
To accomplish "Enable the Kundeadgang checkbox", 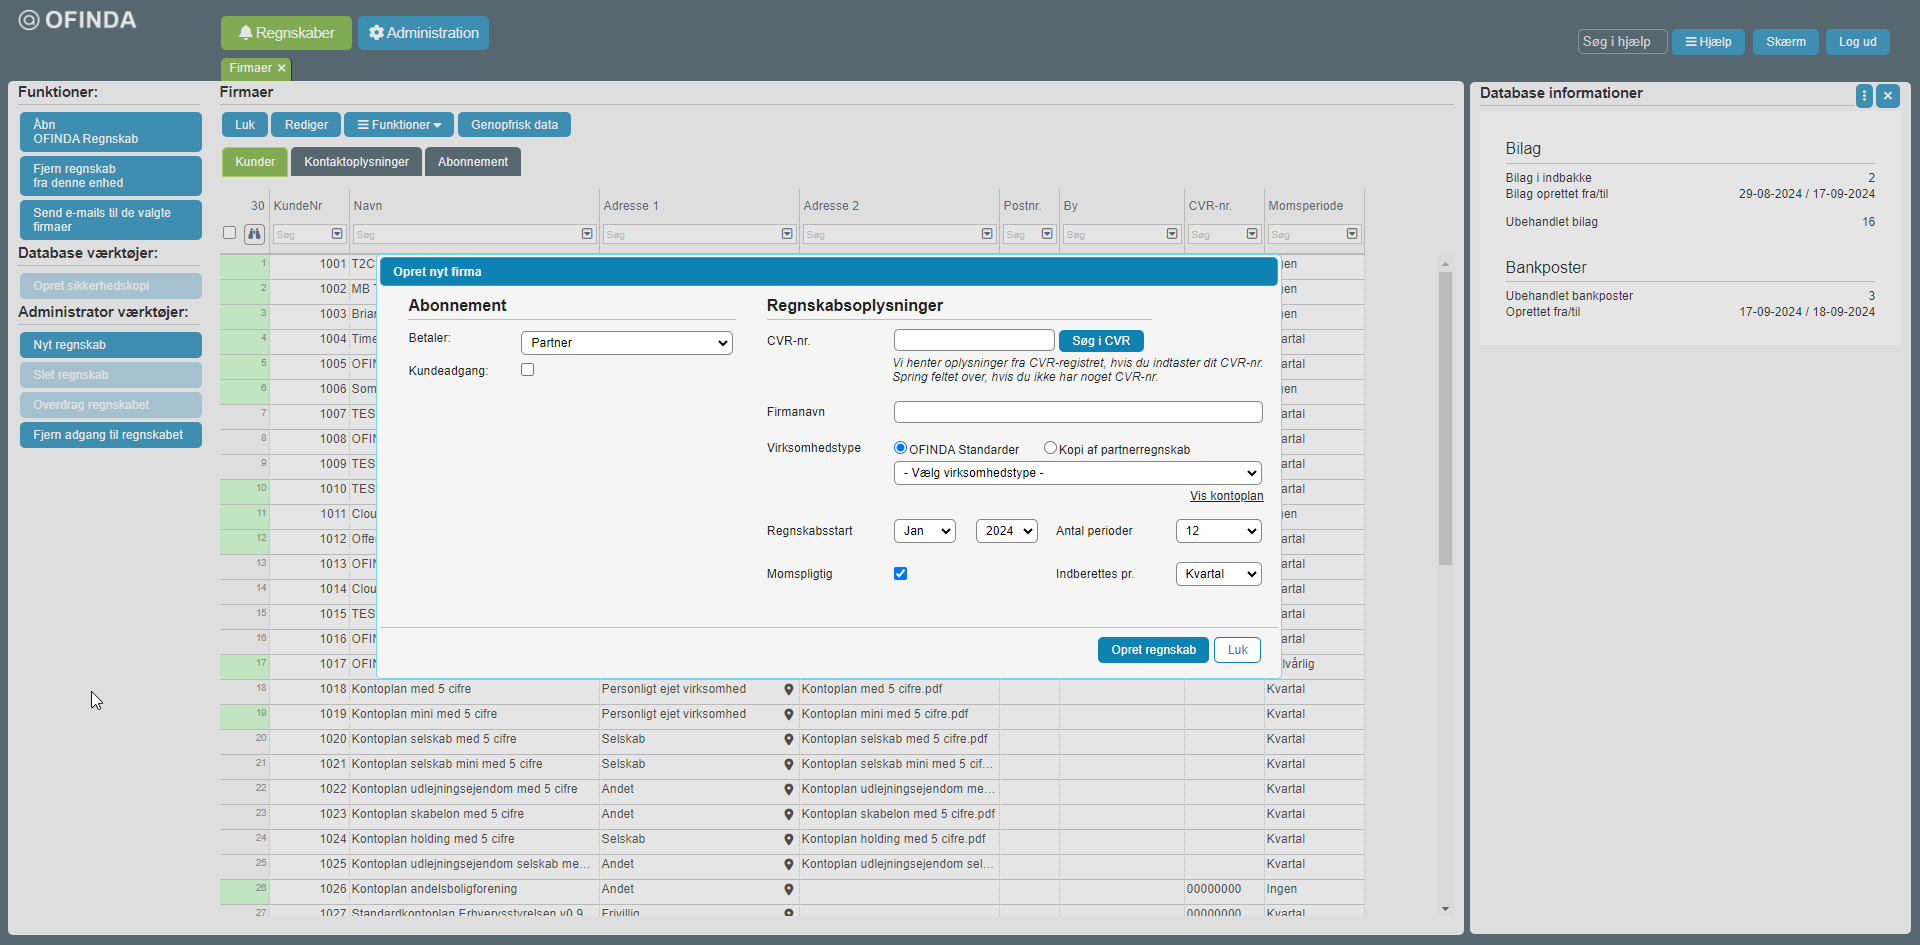I will tap(528, 370).
